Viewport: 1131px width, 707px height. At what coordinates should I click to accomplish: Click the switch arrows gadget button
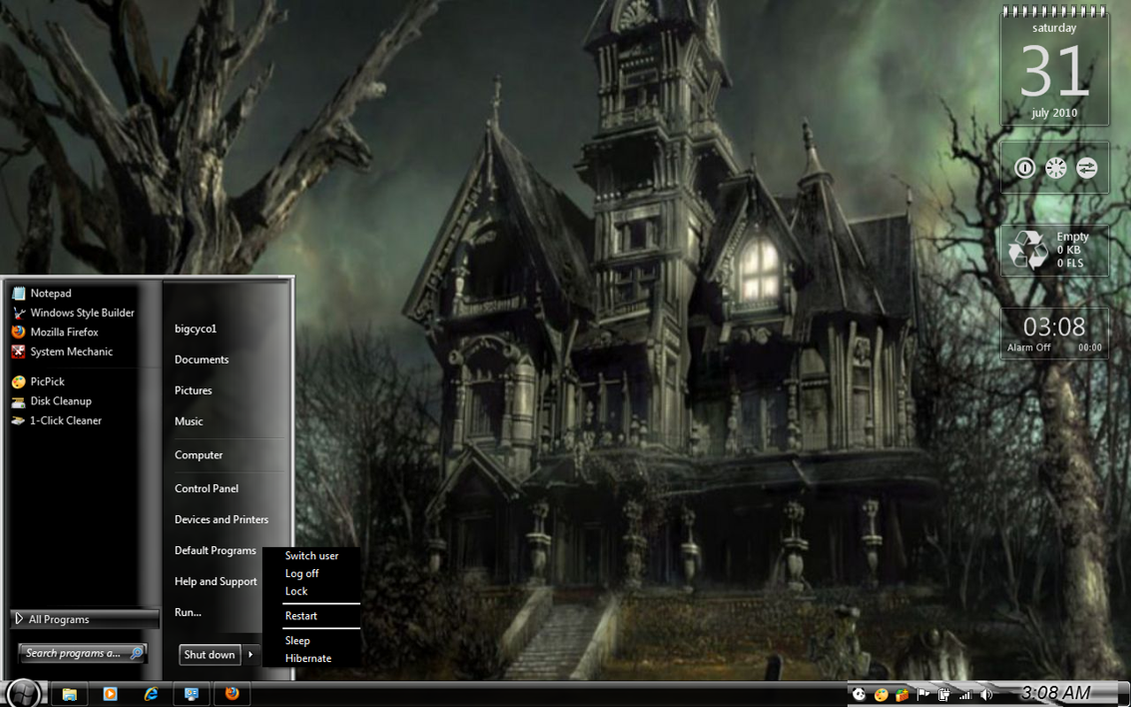point(1087,168)
